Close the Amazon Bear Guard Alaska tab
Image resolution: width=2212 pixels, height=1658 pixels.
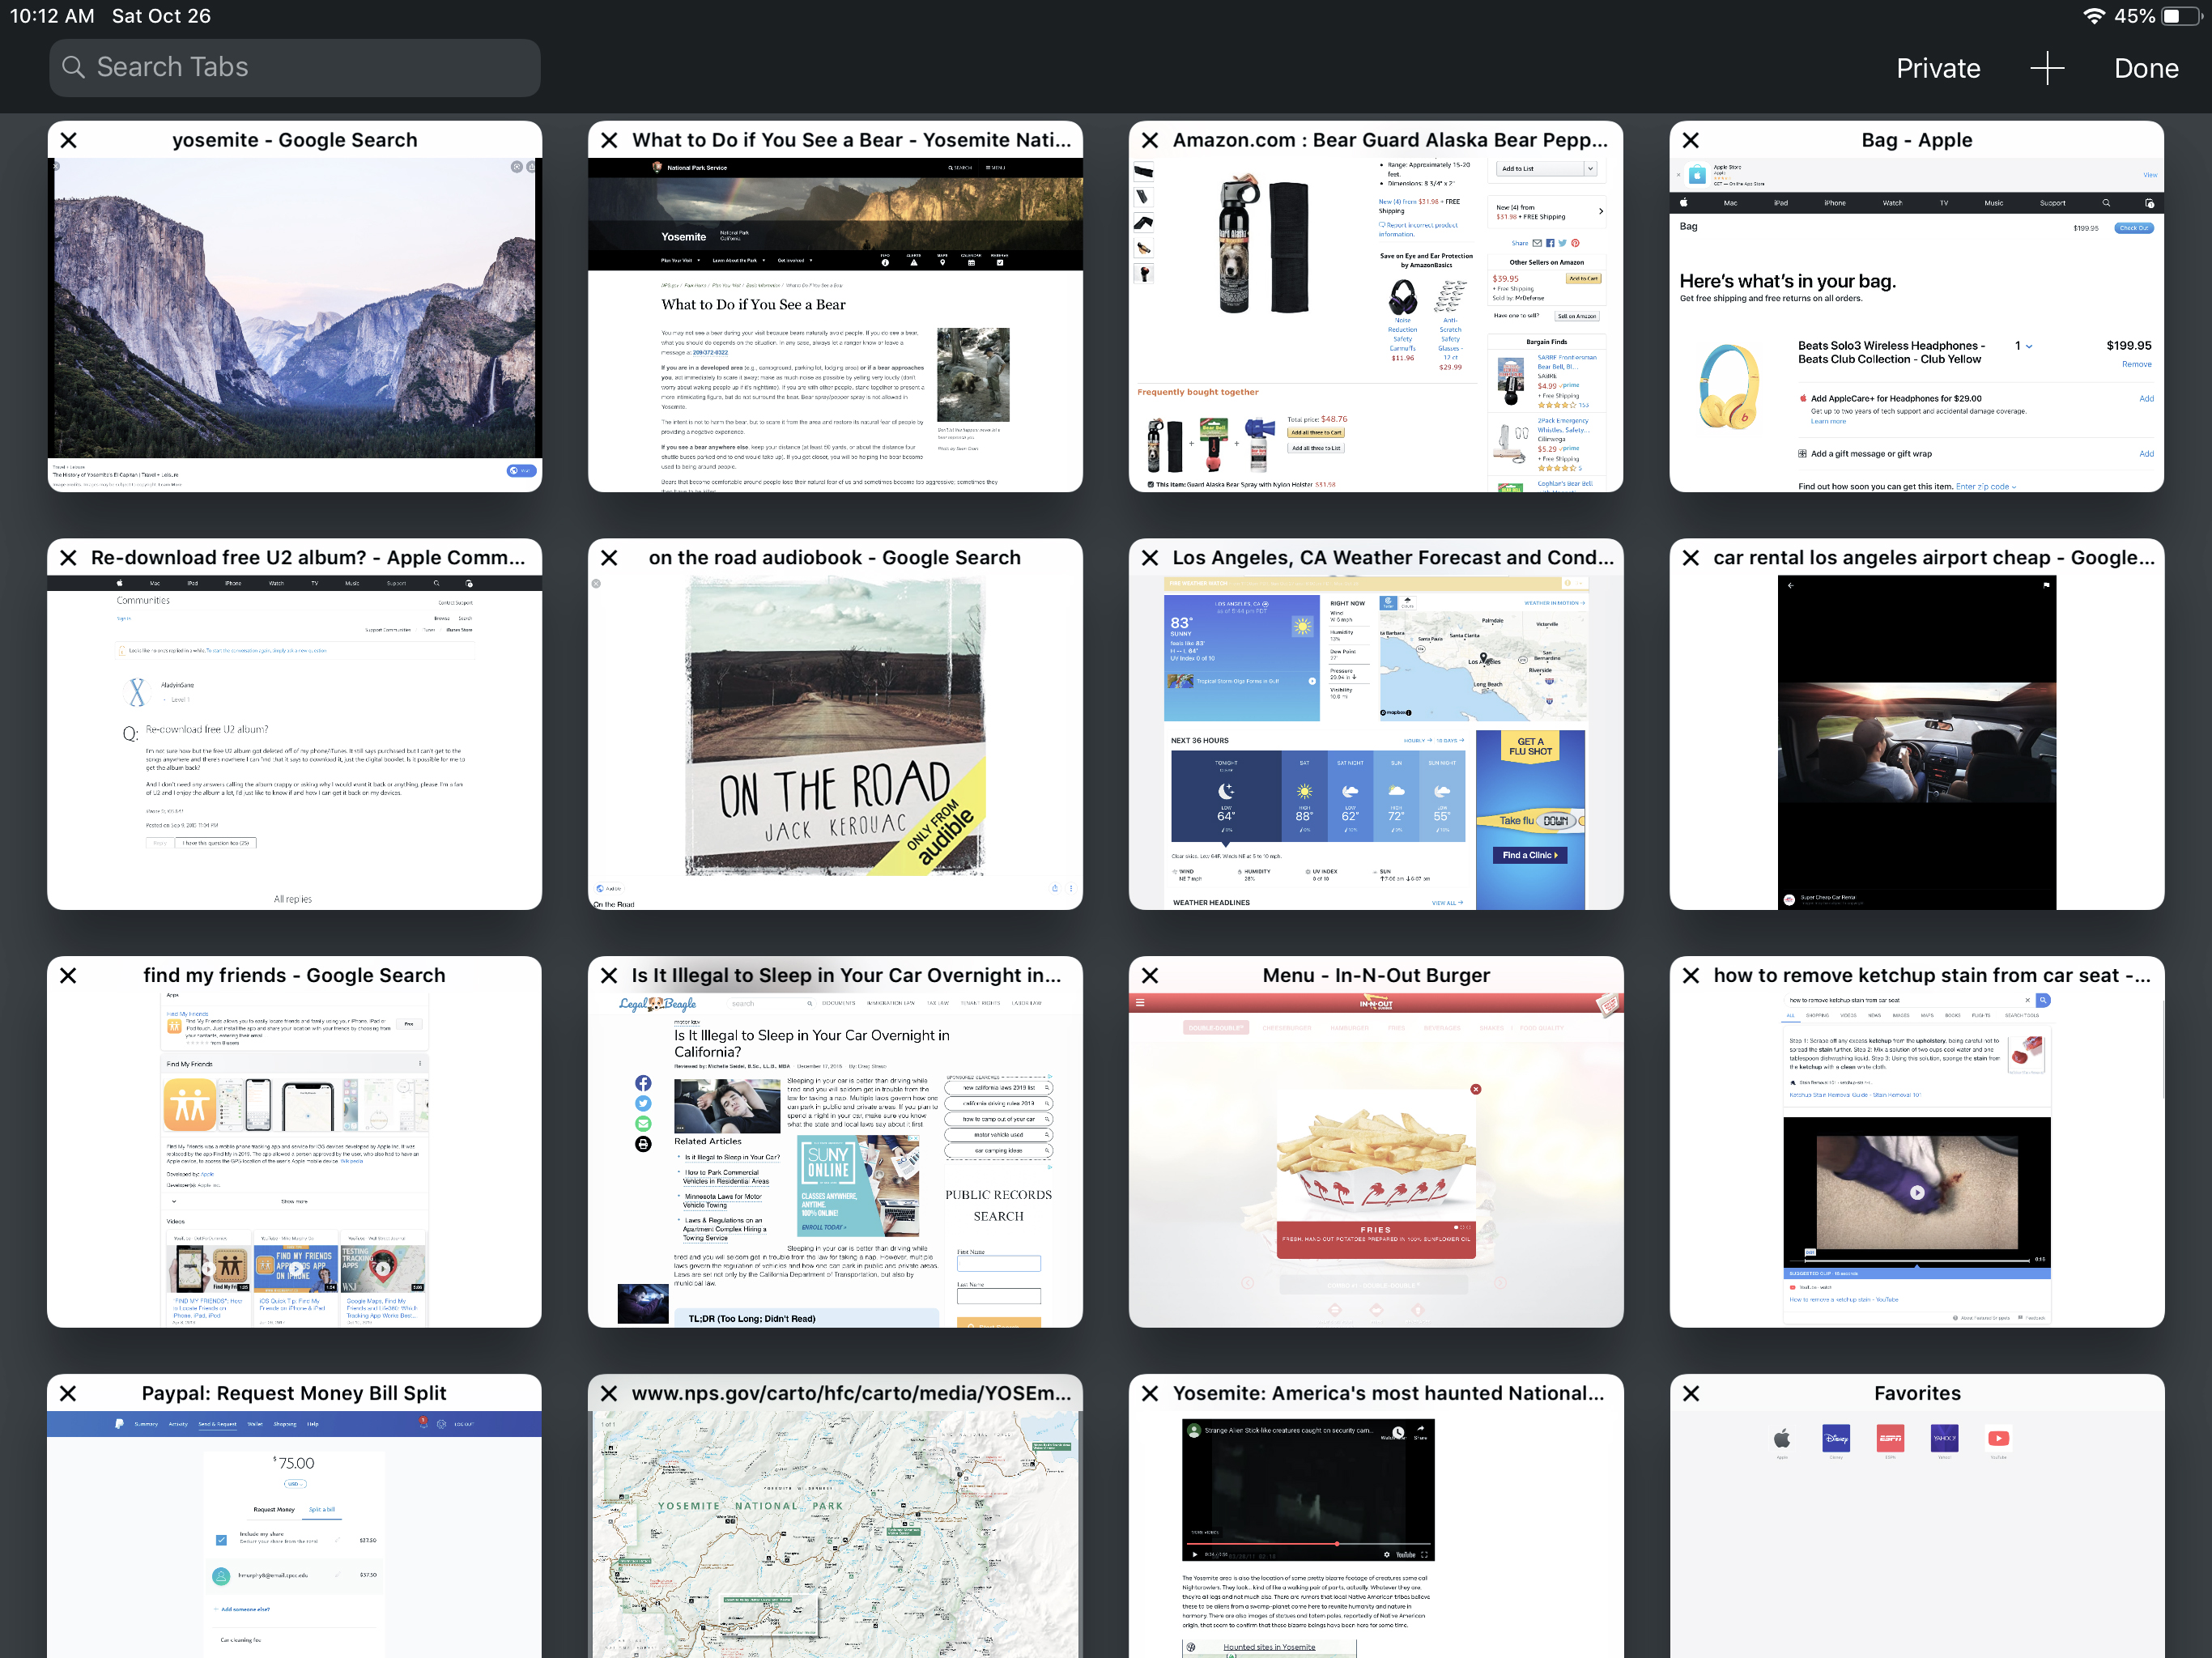(x=1150, y=140)
